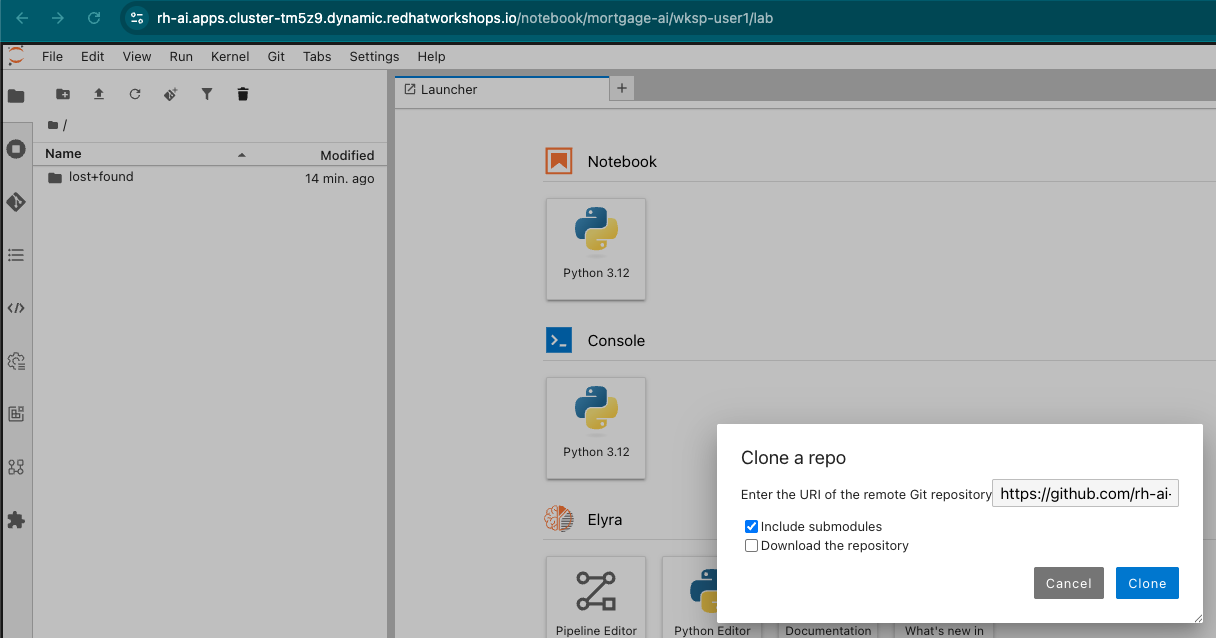Open the Running Terminals and Kernels icon
The width and height of the screenshot is (1216, 638).
tap(16, 149)
